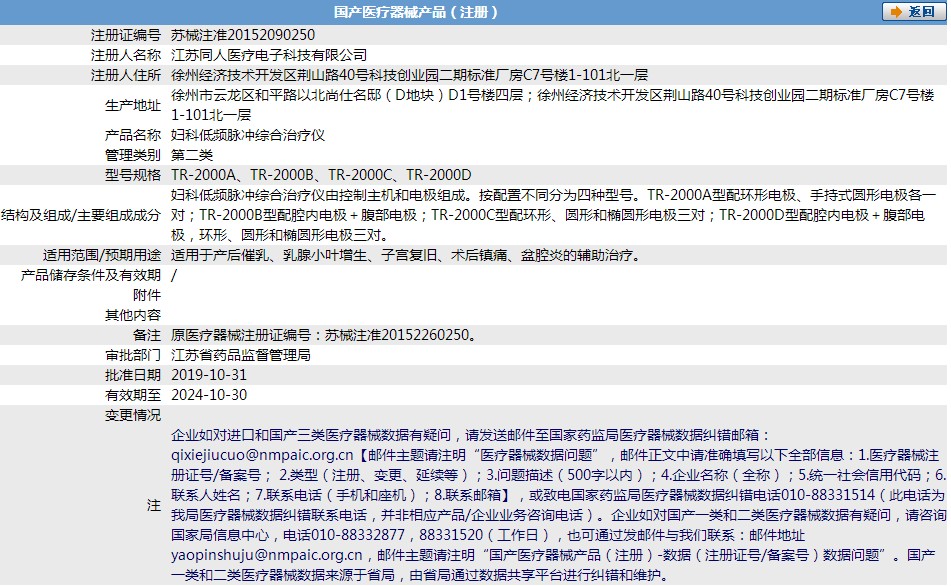The height and width of the screenshot is (586, 951).
Task: Click the label 注册证编号
Action: coord(126,35)
